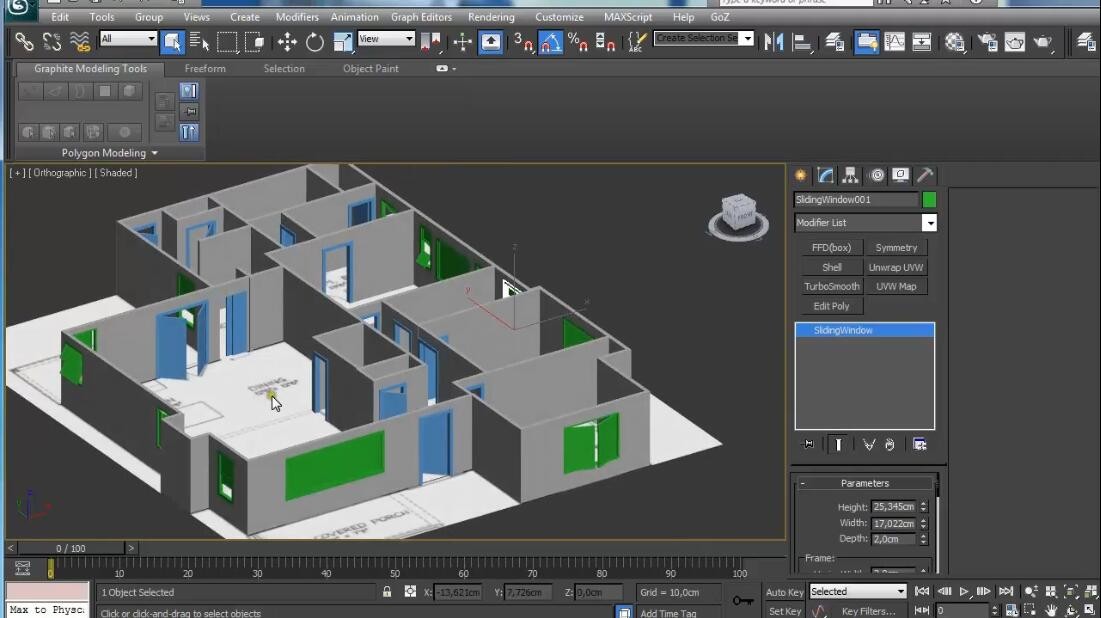This screenshot has height=618, width=1101.
Task: Click the Mirror tool icon
Action: click(x=773, y=42)
